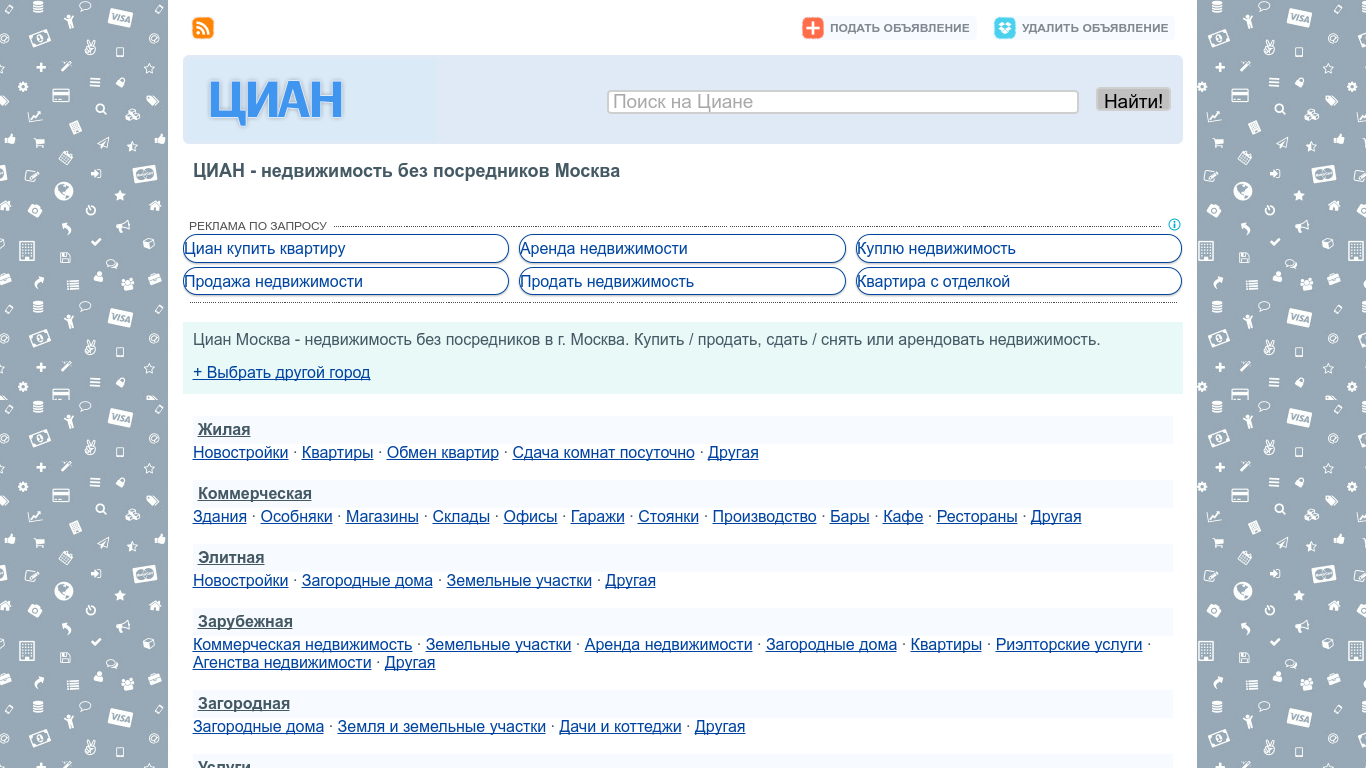Image resolution: width=1366 pixels, height=768 pixels.
Task: Open Здания link
Action: [220, 517]
